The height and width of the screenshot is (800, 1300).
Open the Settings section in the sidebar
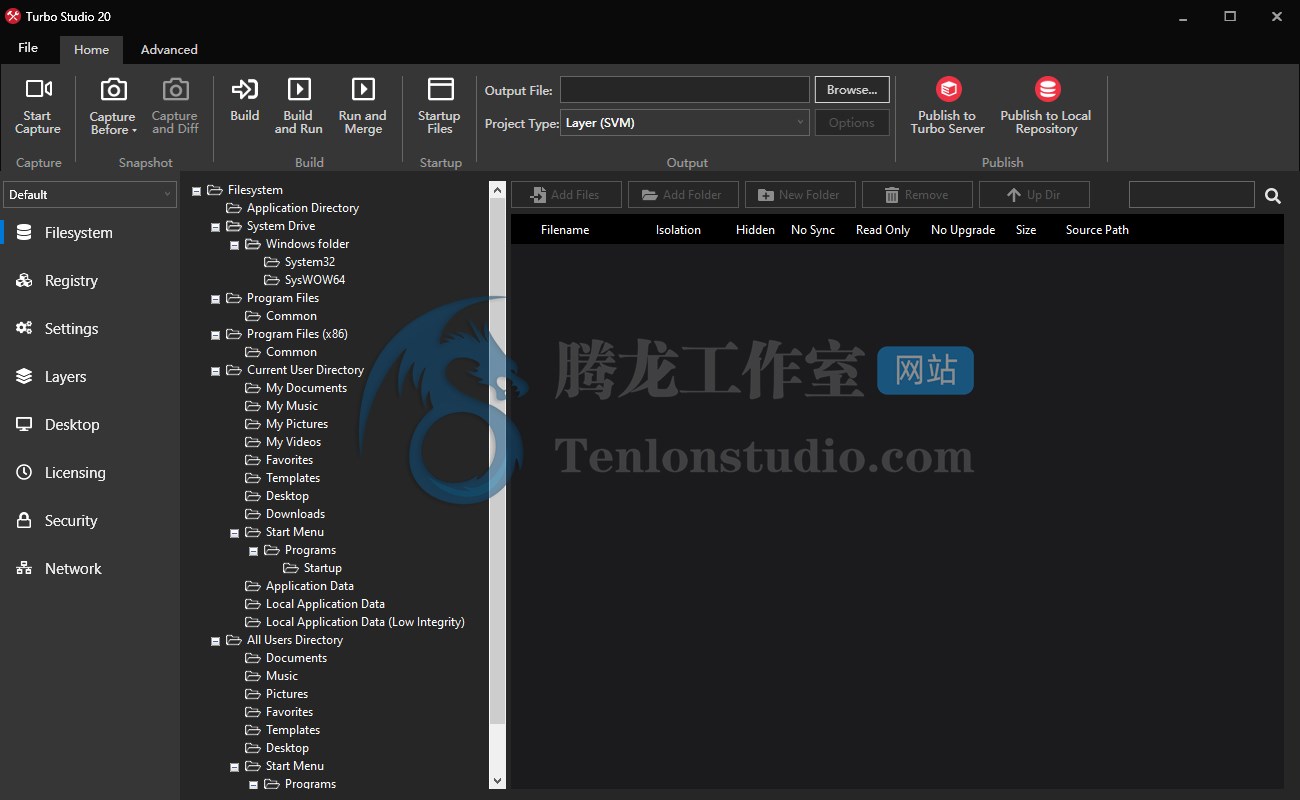pos(90,329)
